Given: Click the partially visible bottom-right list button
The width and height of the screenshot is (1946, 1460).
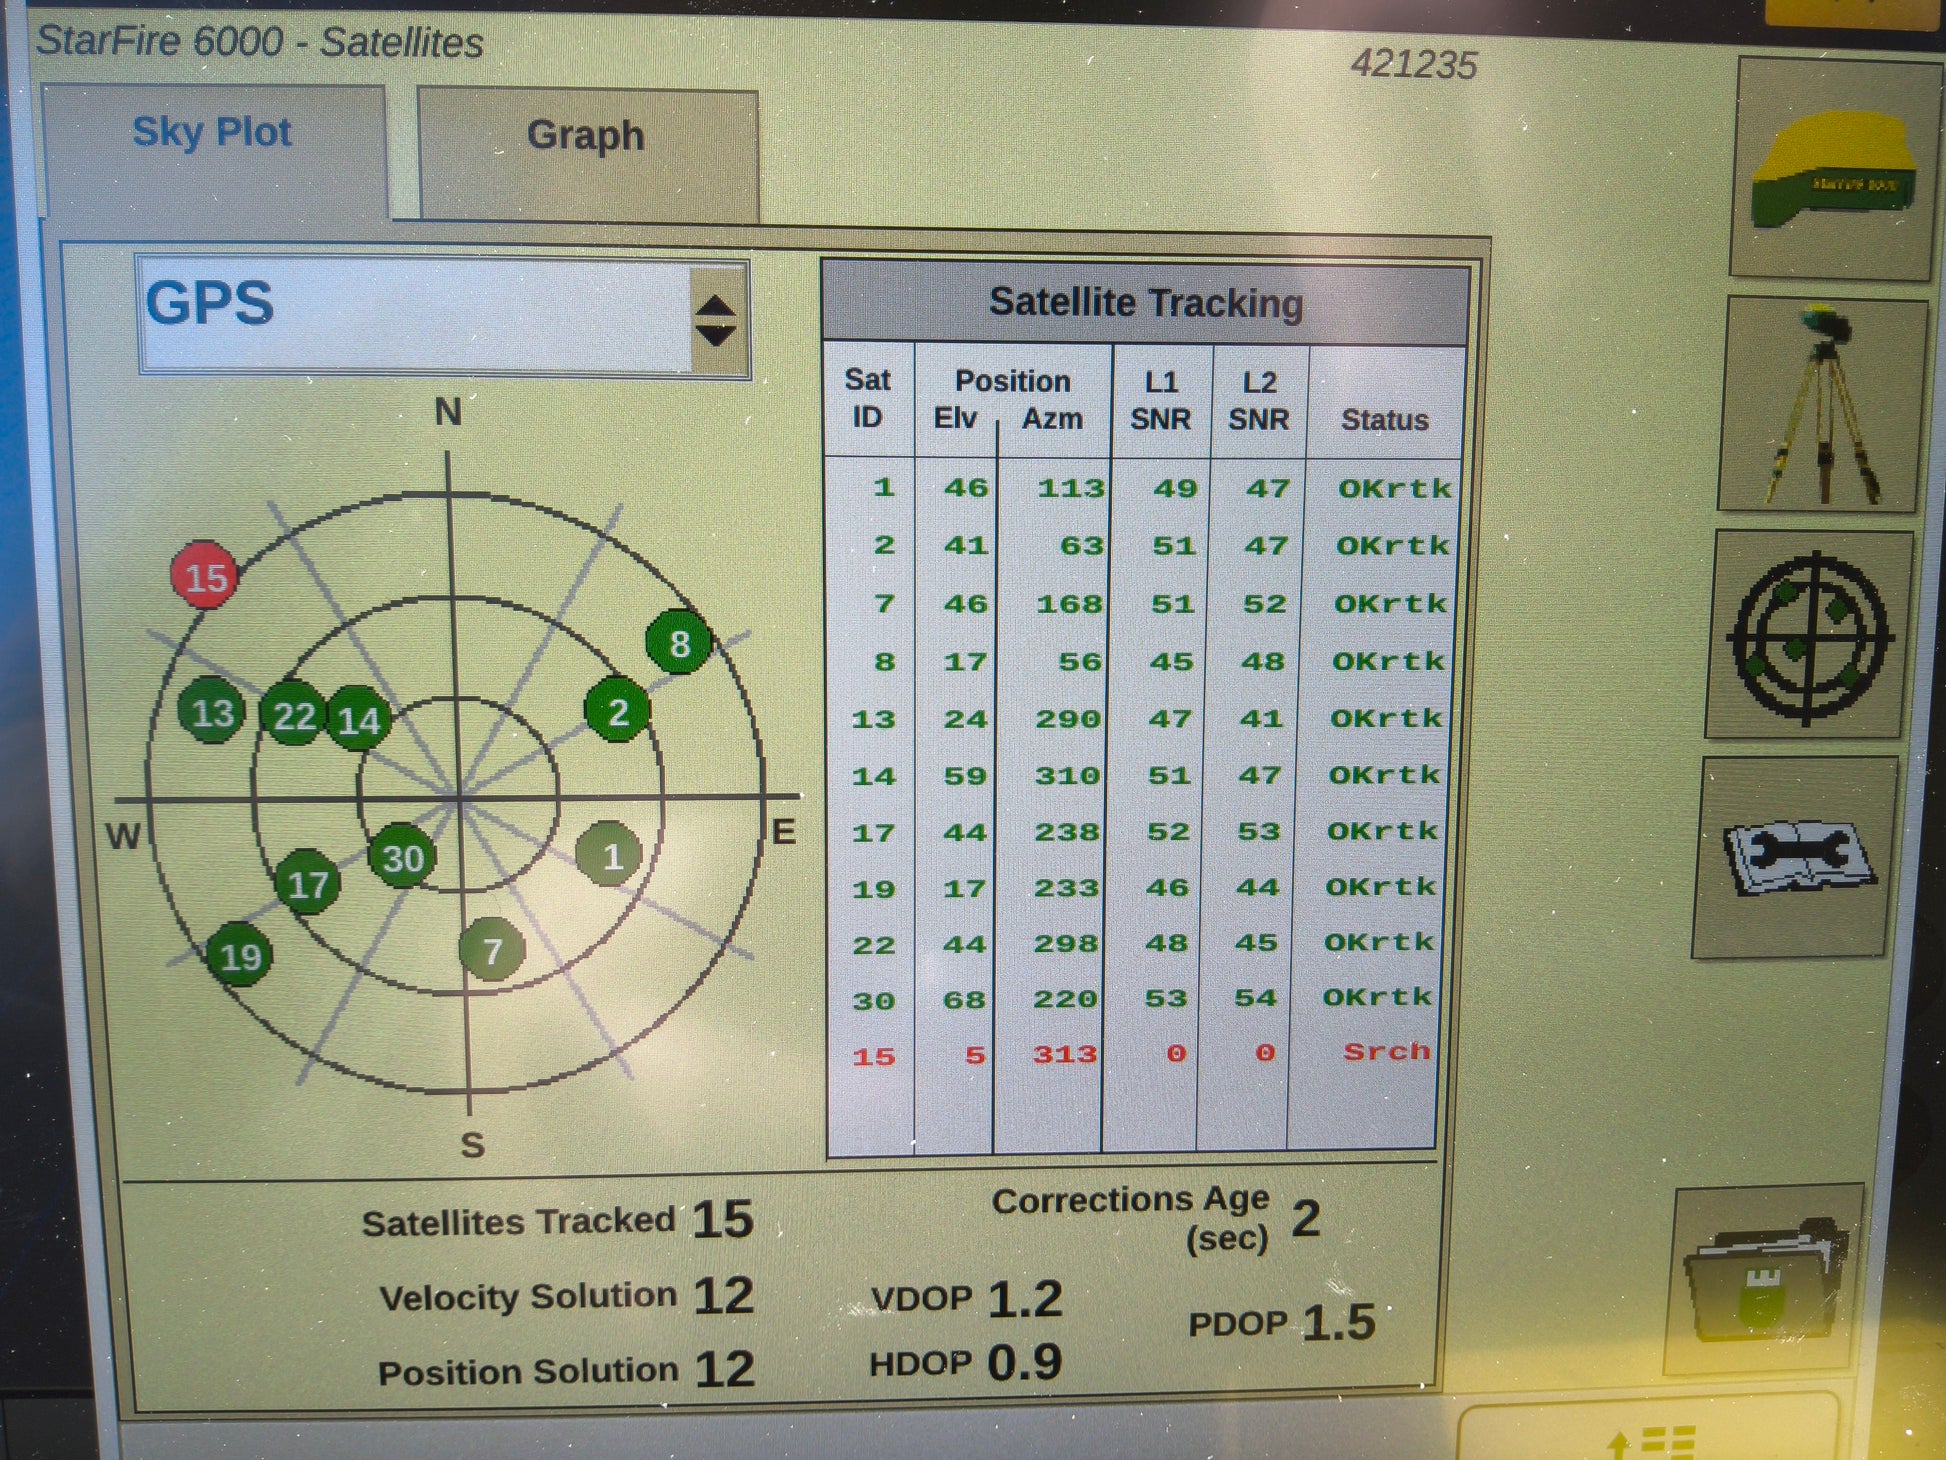Looking at the screenshot, I should 1650,1438.
